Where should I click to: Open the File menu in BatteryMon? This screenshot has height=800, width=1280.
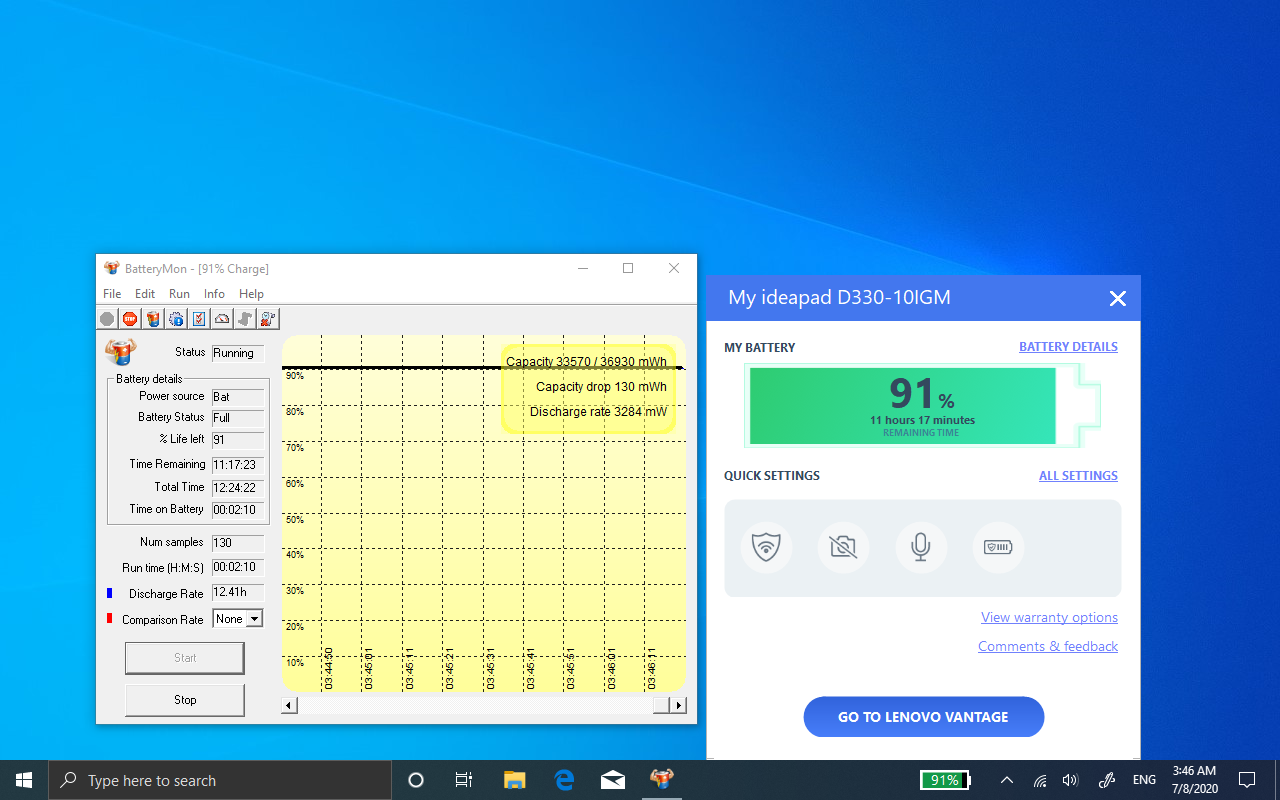[112, 294]
